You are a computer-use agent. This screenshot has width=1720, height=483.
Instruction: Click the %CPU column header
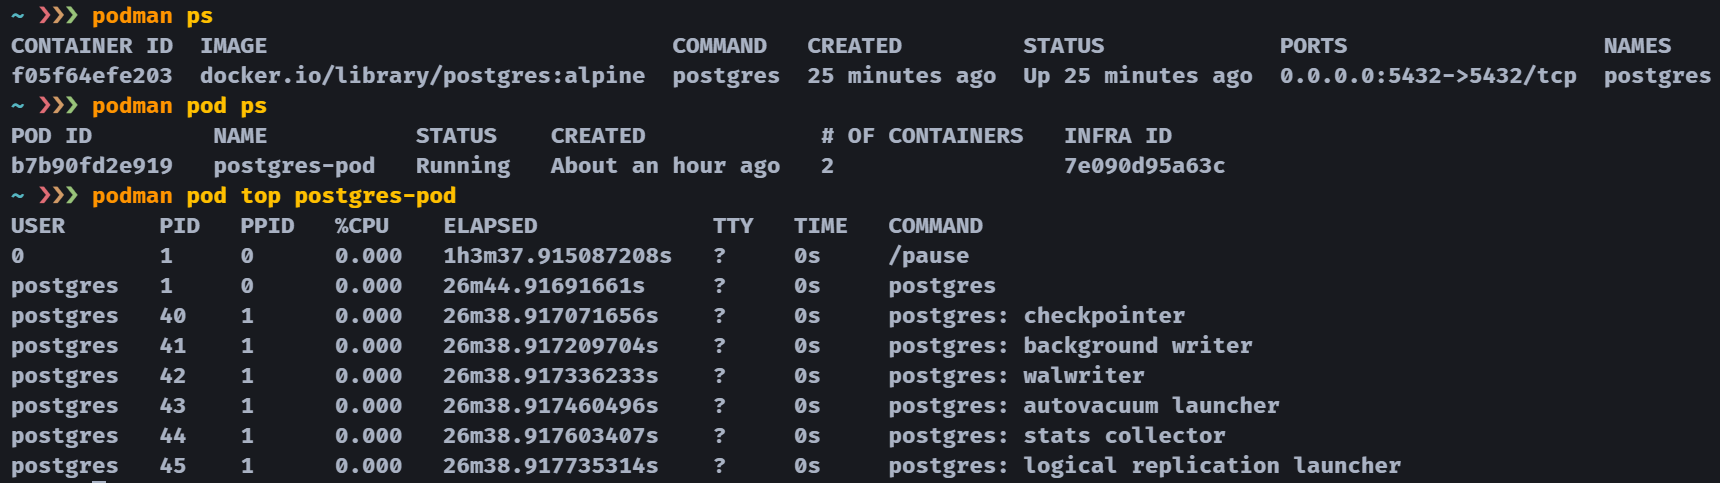tap(361, 226)
